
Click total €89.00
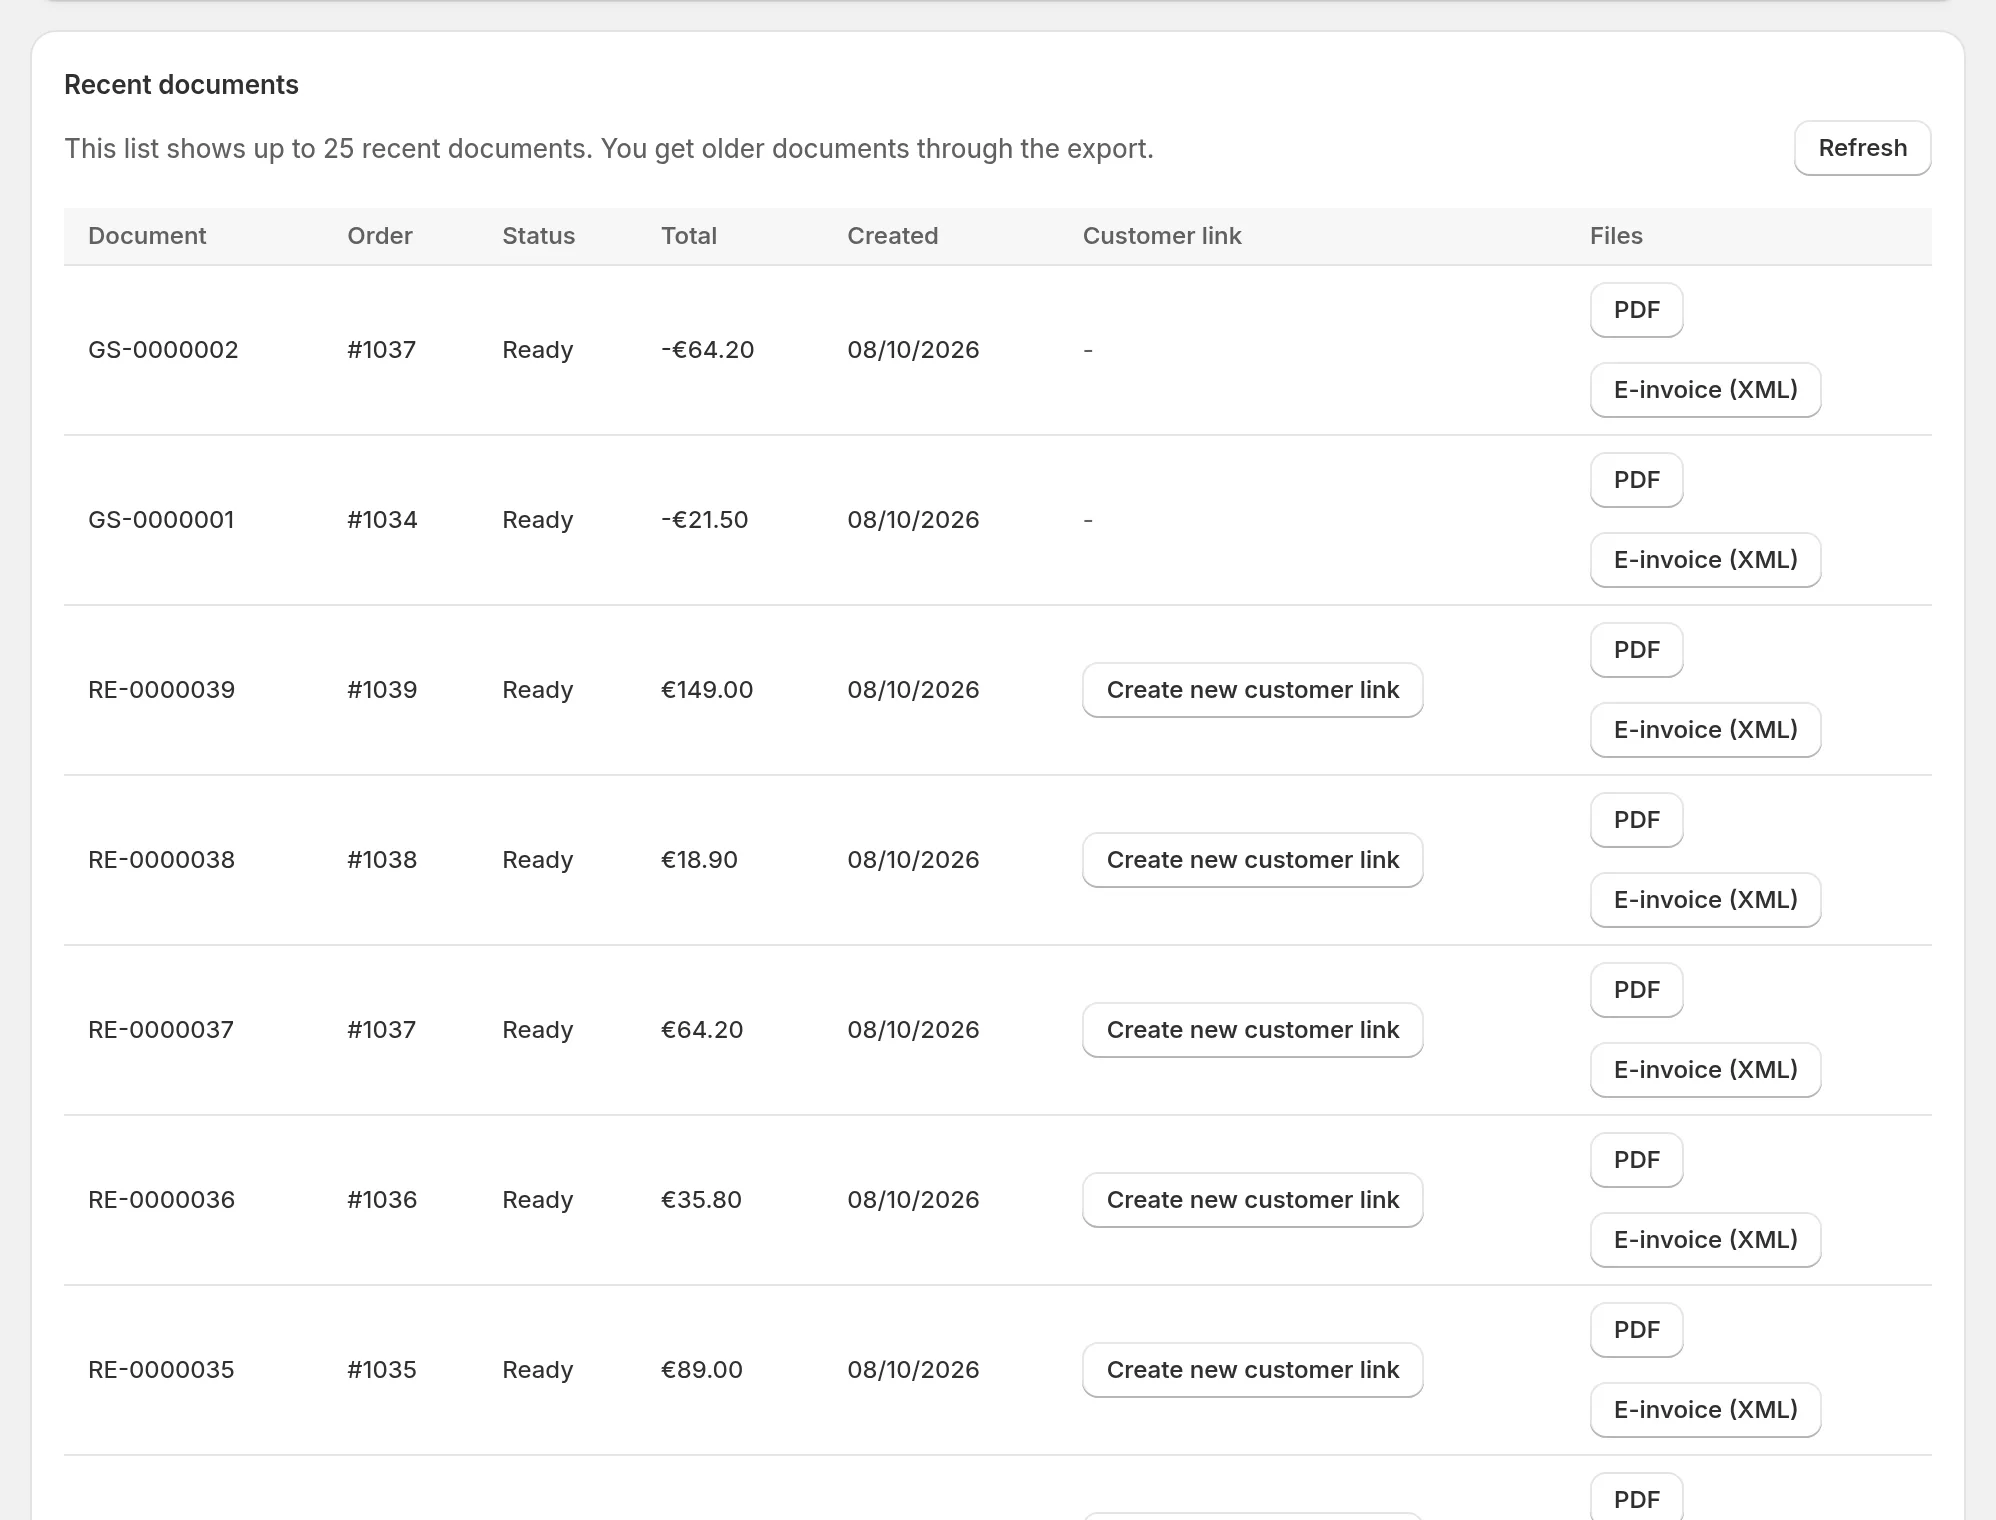(x=701, y=1370)
